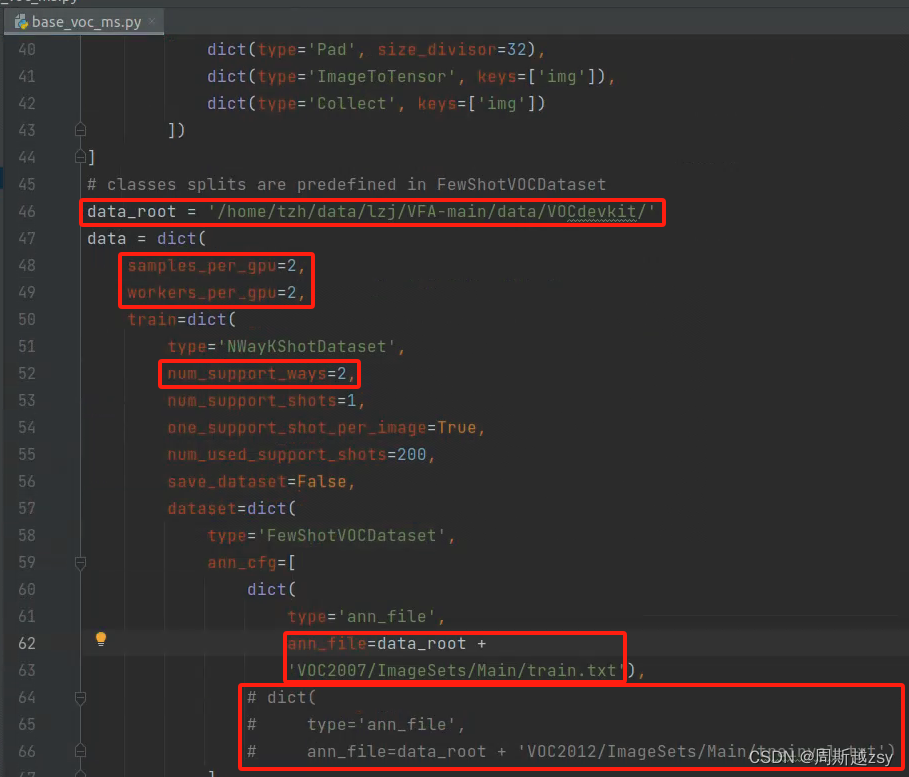909x777 pixels.
Task: Select the base_voc_ms.py editor tab
Action: click(84, 22)
